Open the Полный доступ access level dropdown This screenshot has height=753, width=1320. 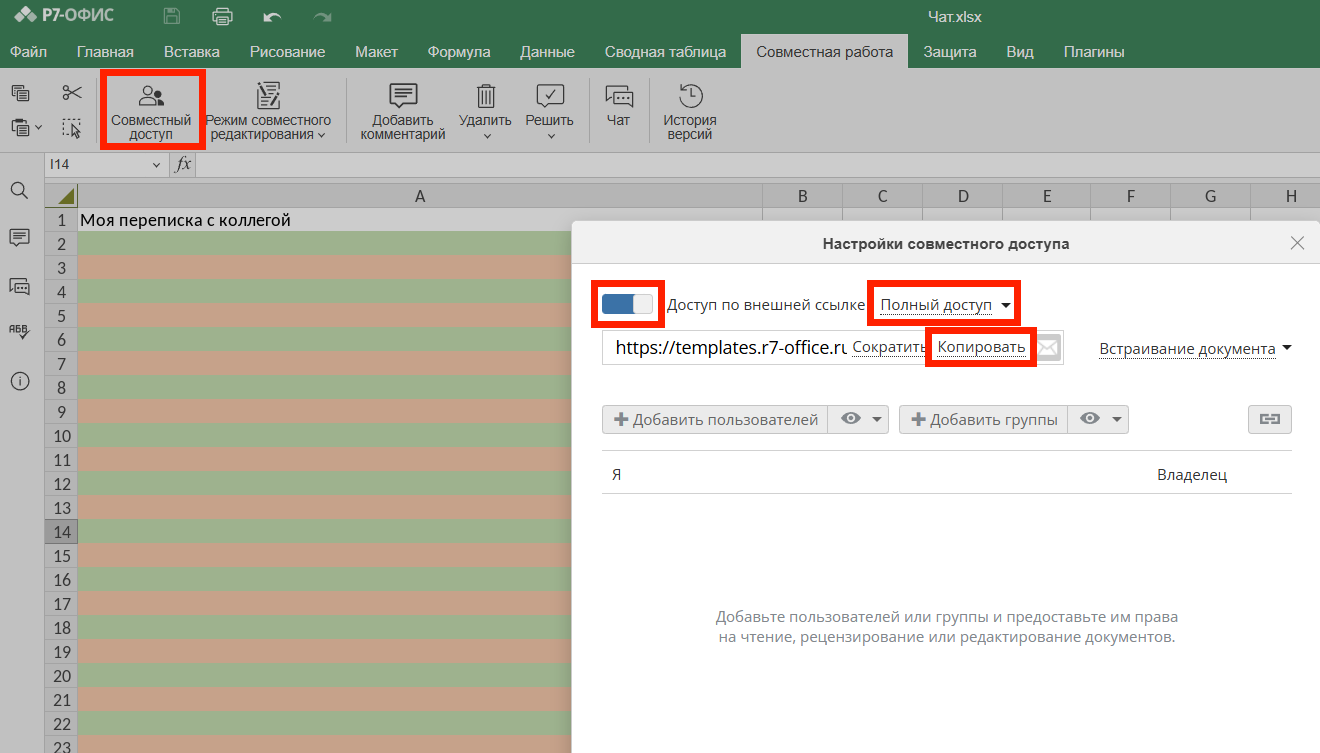coord(945,304)
